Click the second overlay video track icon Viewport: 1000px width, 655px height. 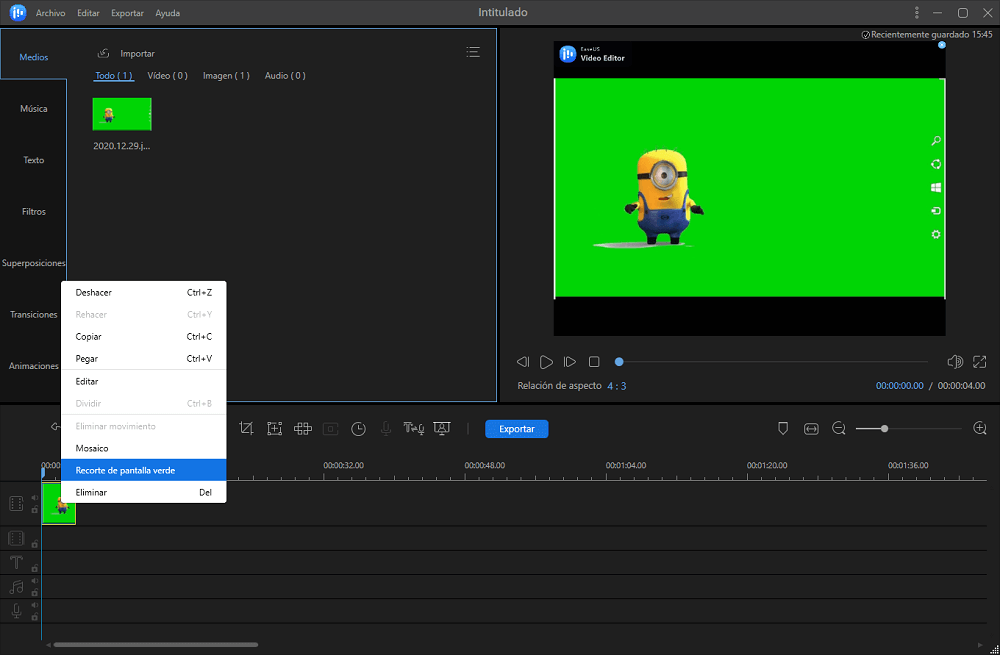pos(17,538)
